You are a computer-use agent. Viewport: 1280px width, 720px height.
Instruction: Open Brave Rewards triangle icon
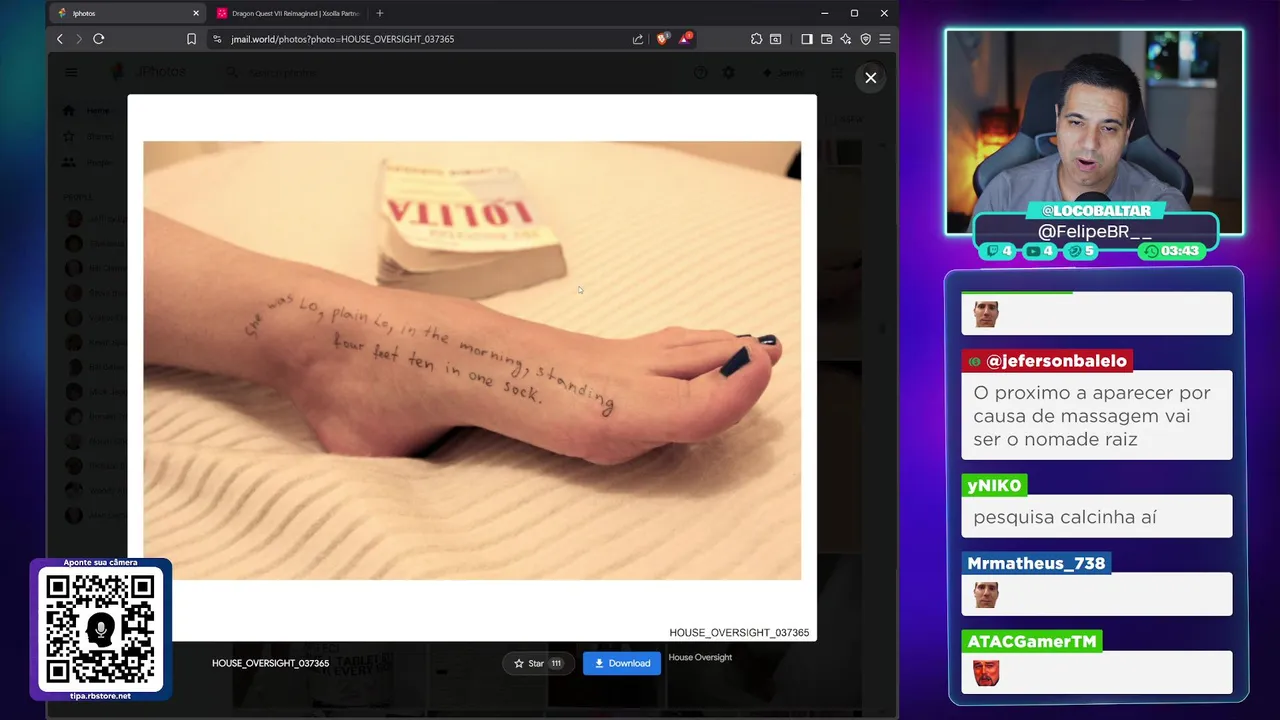[685, 39]
